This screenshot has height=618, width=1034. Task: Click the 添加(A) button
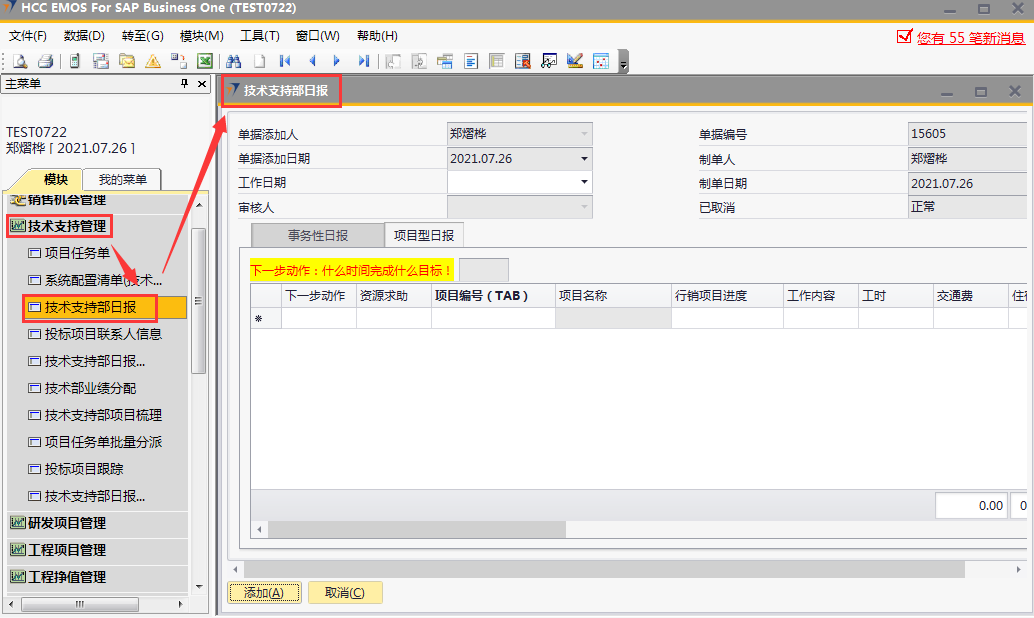point(264,593)
